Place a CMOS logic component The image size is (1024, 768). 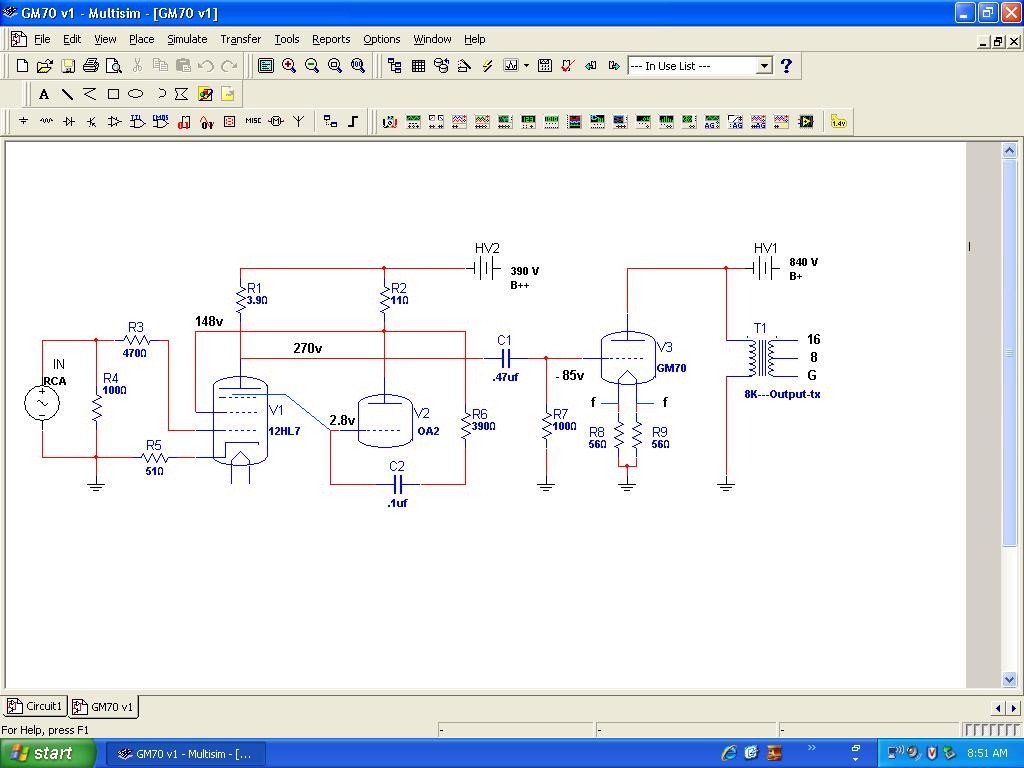pos(161,121)
